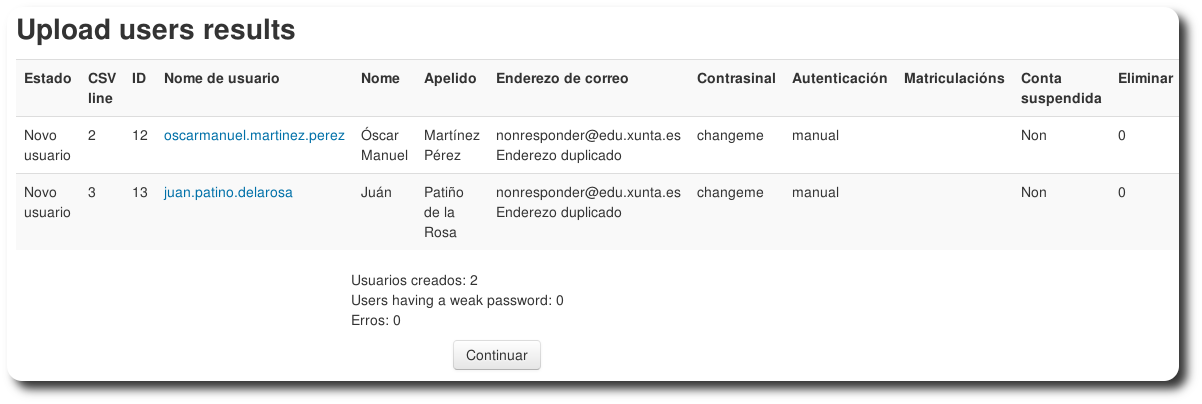Select the Enderezo de correo column header
This screenshot has width=1202, height=404.
tap(562, 78)
